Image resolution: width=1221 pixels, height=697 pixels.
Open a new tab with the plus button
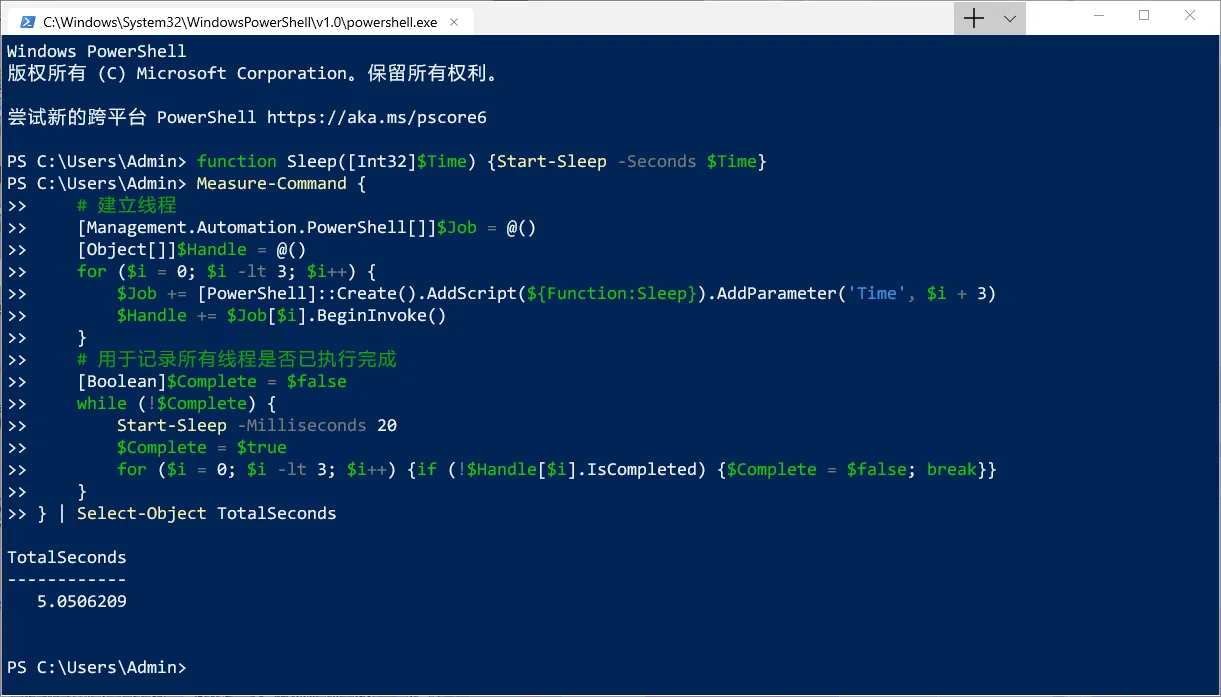973,18
